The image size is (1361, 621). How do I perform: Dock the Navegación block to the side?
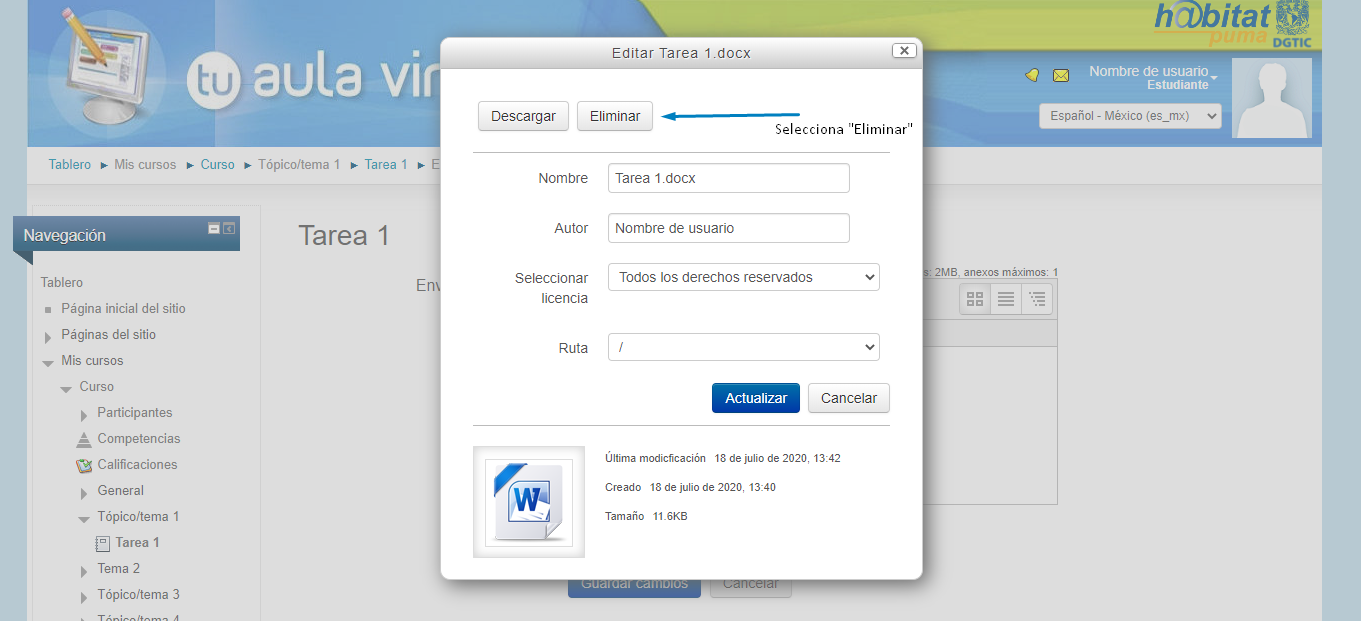[x=229, y=229]
